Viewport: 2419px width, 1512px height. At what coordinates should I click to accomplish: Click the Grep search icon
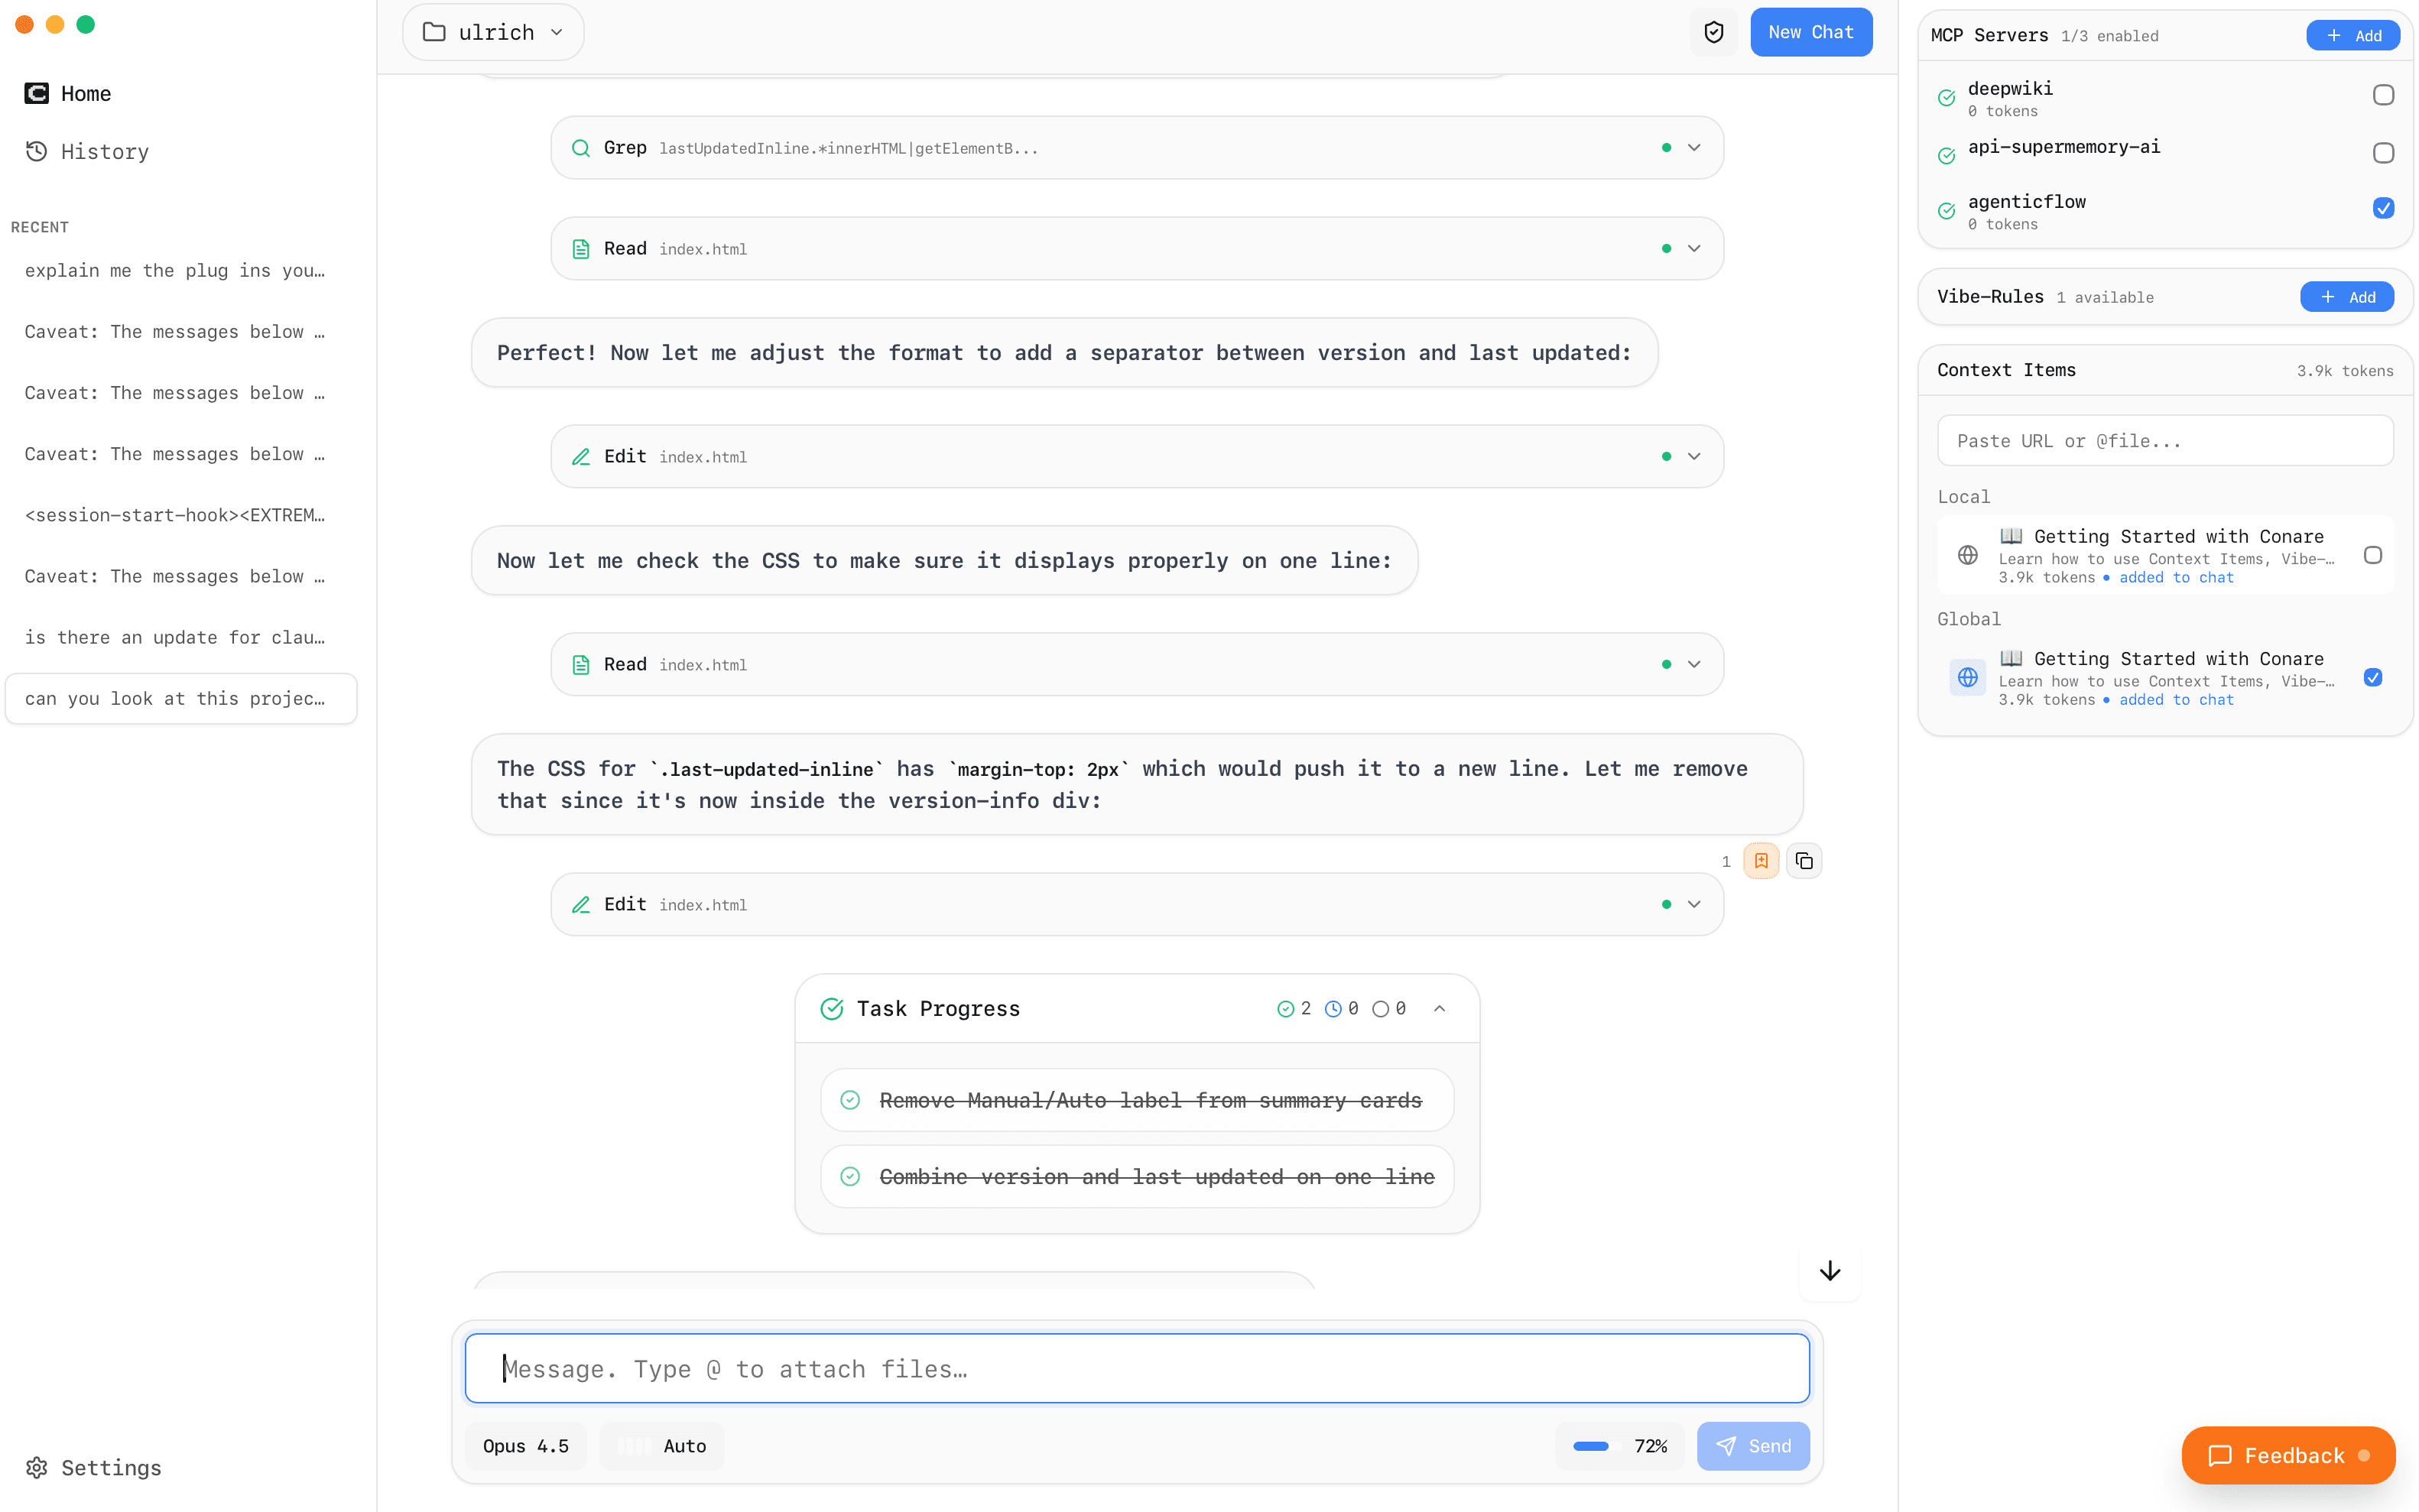coord(580,148)
